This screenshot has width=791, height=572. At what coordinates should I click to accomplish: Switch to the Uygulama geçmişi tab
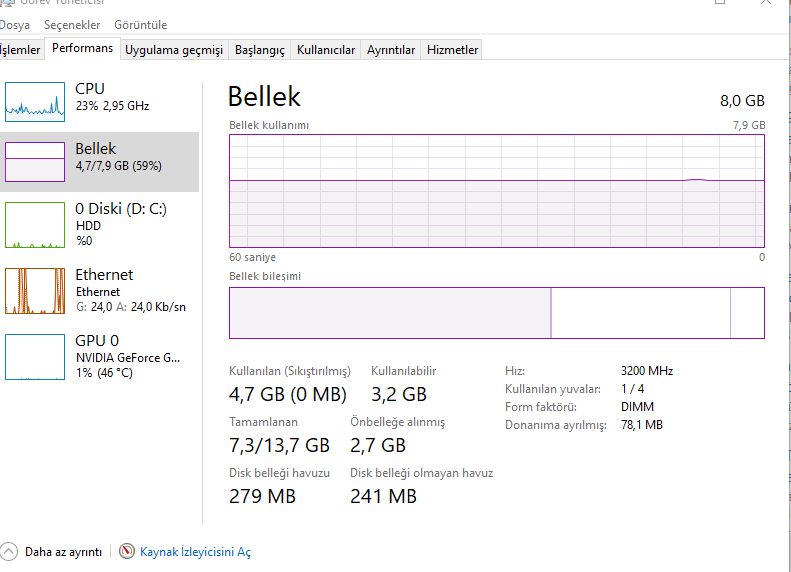[x=173, y=50]
